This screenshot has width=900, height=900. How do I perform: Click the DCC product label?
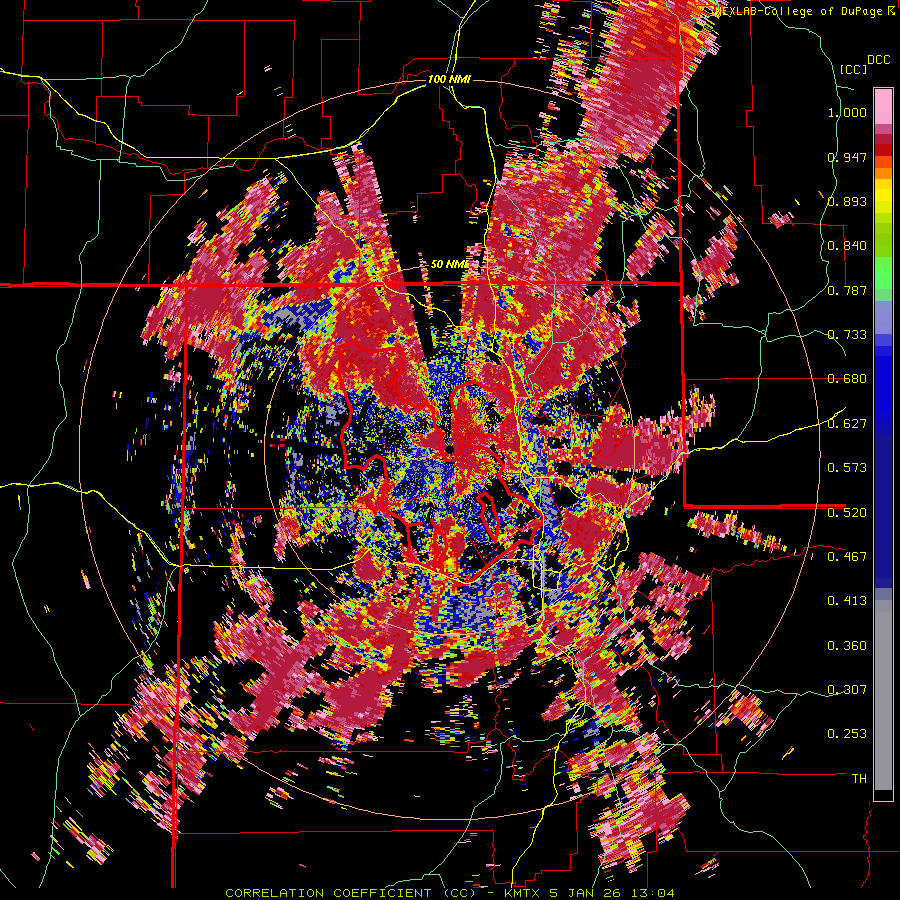pyautogui.click(x=879, y=60)
